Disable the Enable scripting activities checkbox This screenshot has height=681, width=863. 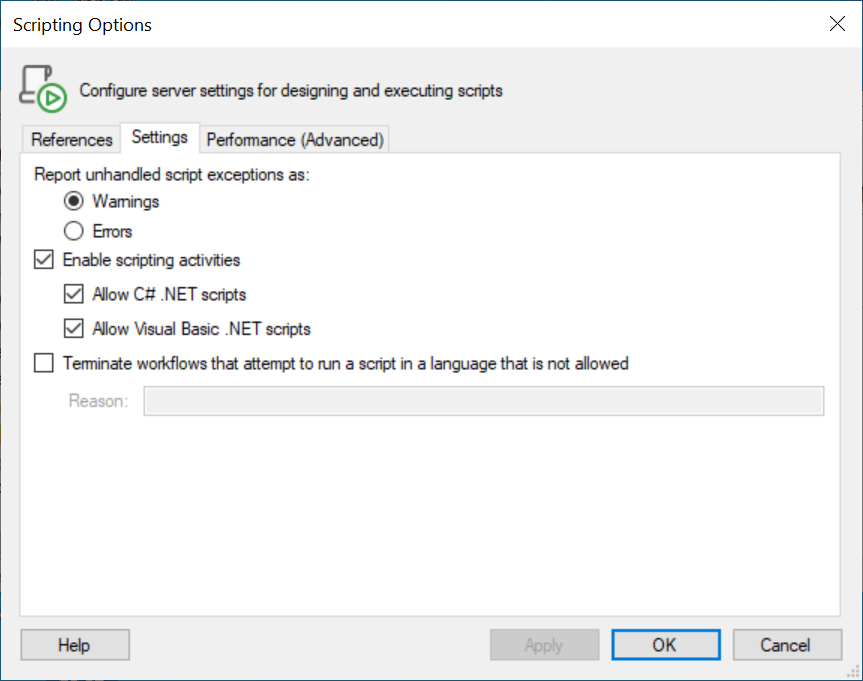coord(44,261)
